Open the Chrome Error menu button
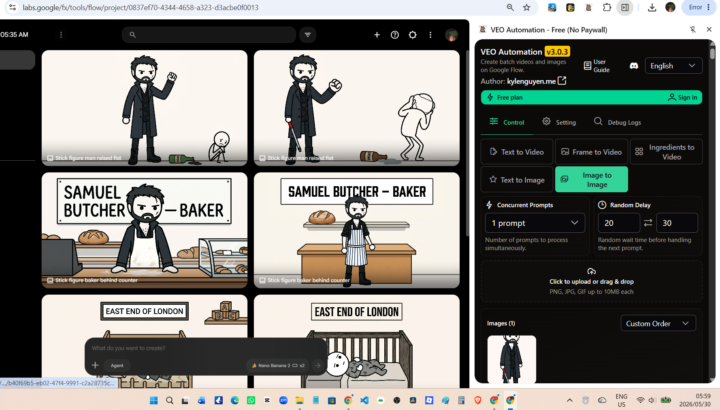 click(x=699, y=7)
